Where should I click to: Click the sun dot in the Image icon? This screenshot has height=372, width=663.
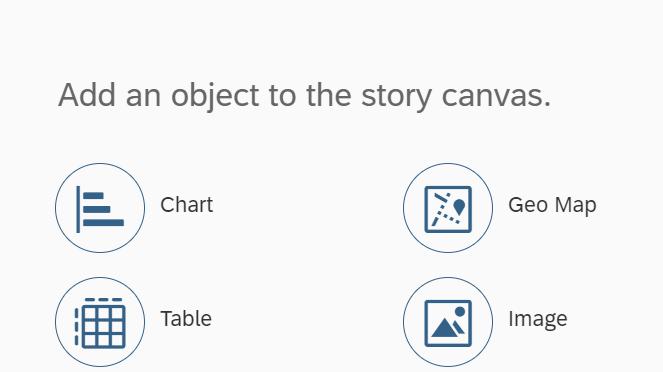460,312
